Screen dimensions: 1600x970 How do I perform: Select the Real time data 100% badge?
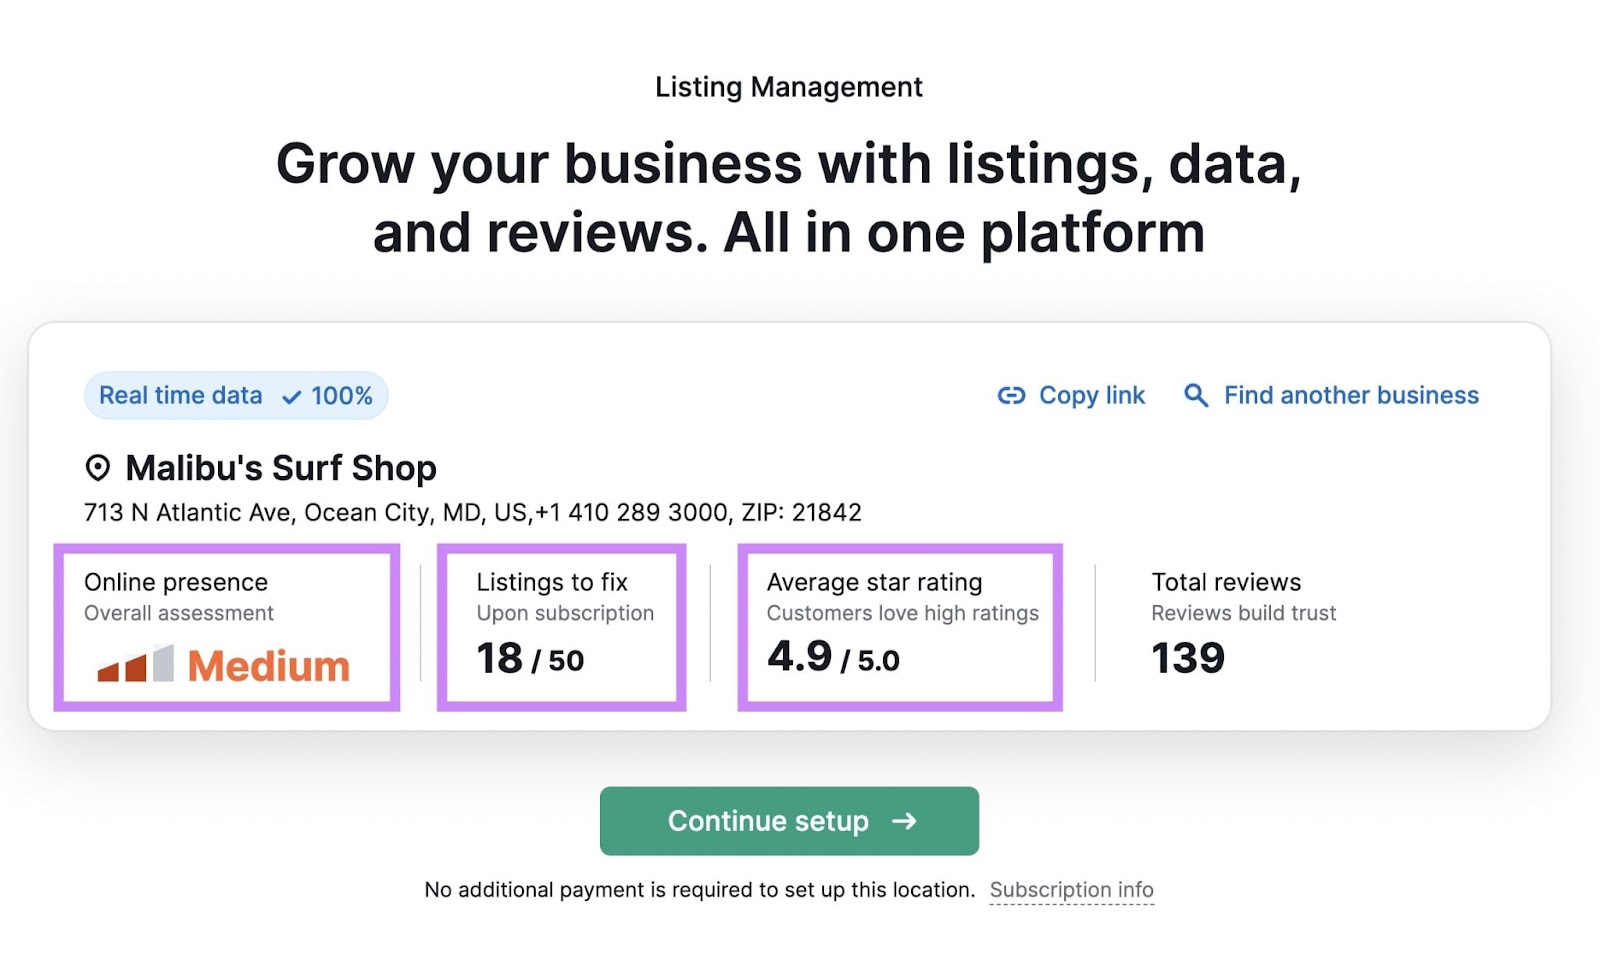point(236,395)
